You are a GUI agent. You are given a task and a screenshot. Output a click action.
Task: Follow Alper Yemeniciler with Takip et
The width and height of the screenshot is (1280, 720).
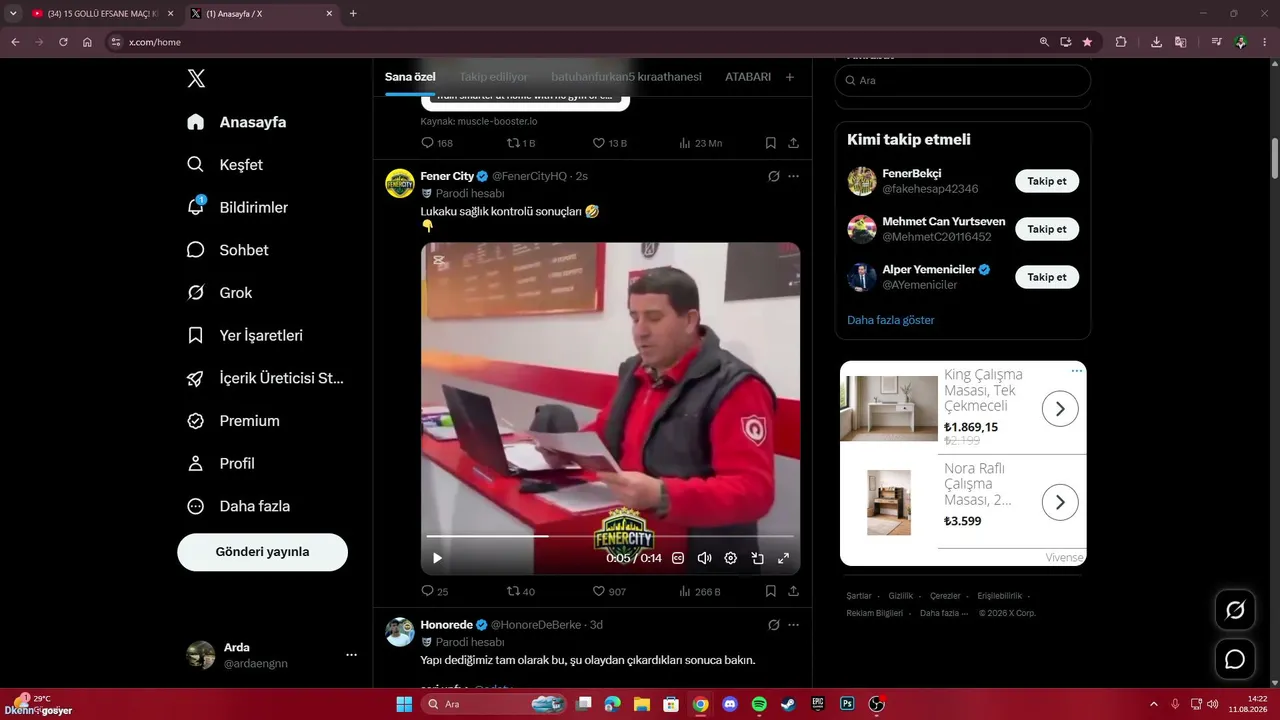(x=1047, y=277)
